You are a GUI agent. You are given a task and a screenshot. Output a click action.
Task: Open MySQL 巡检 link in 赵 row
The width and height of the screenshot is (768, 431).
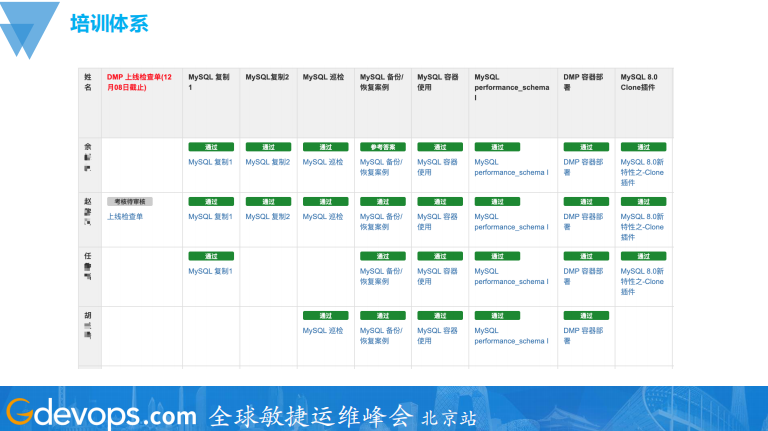tap(323, 216)
